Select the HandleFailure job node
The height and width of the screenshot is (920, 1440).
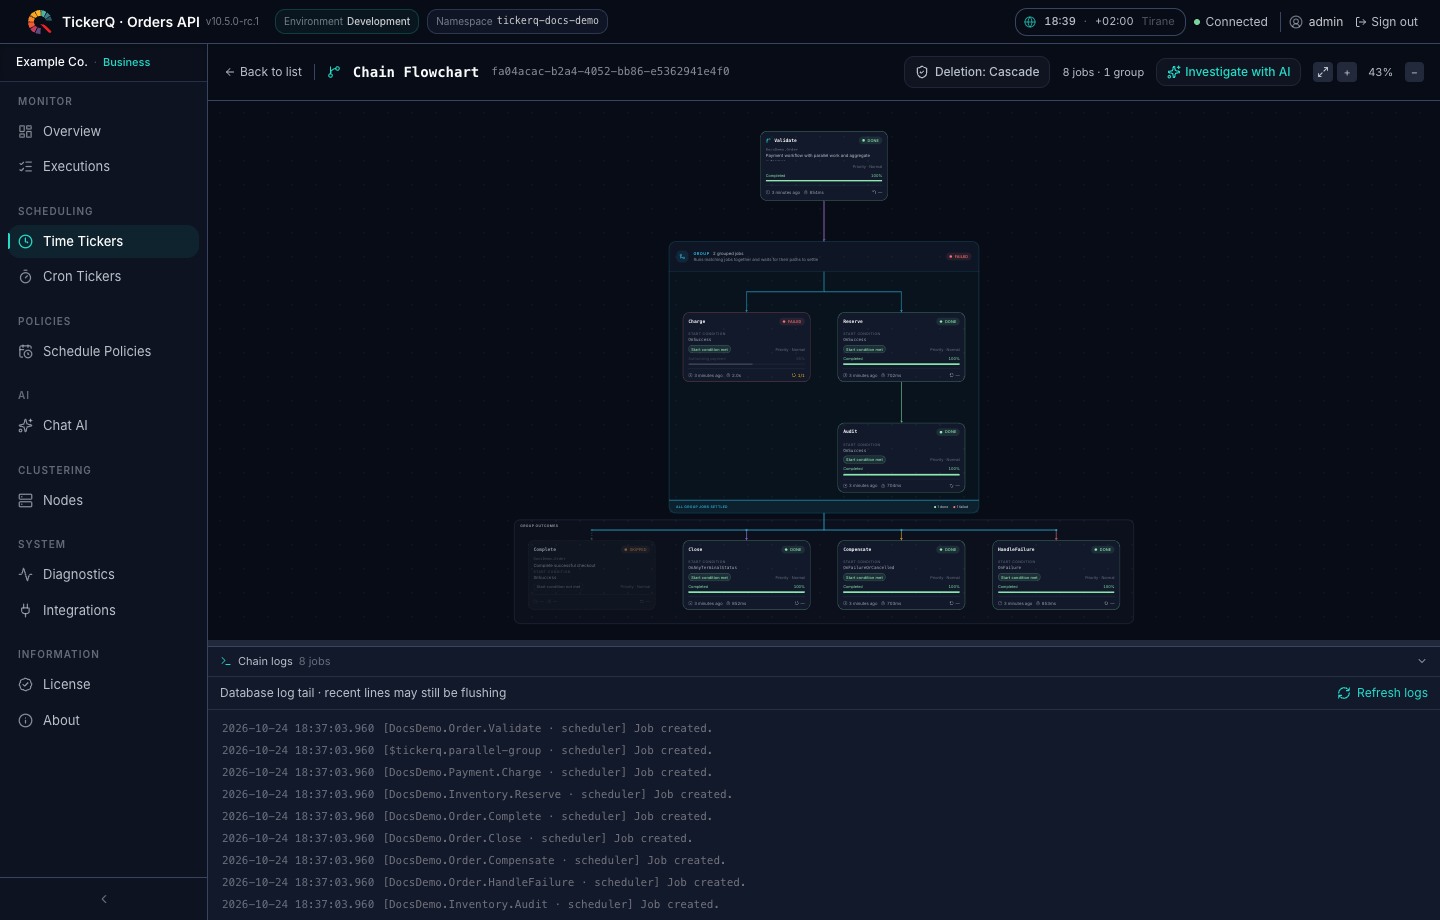pyautogui.click(x=1056, y=575)
